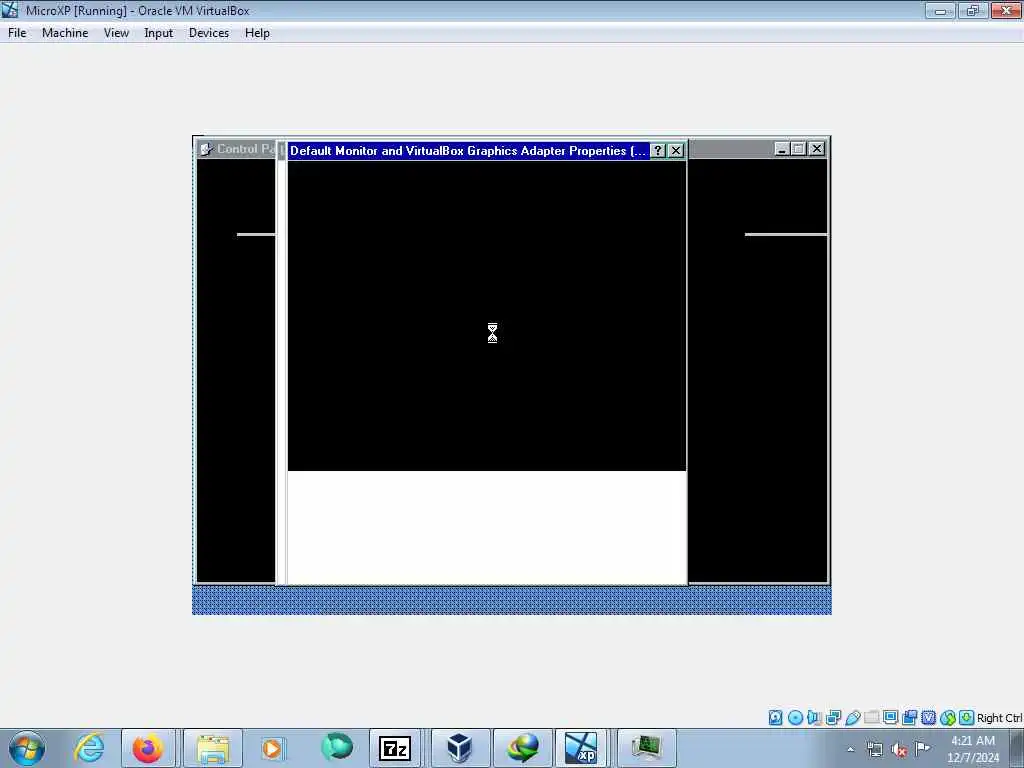
Task: Click the audio status icon
Action: (814, 718)
